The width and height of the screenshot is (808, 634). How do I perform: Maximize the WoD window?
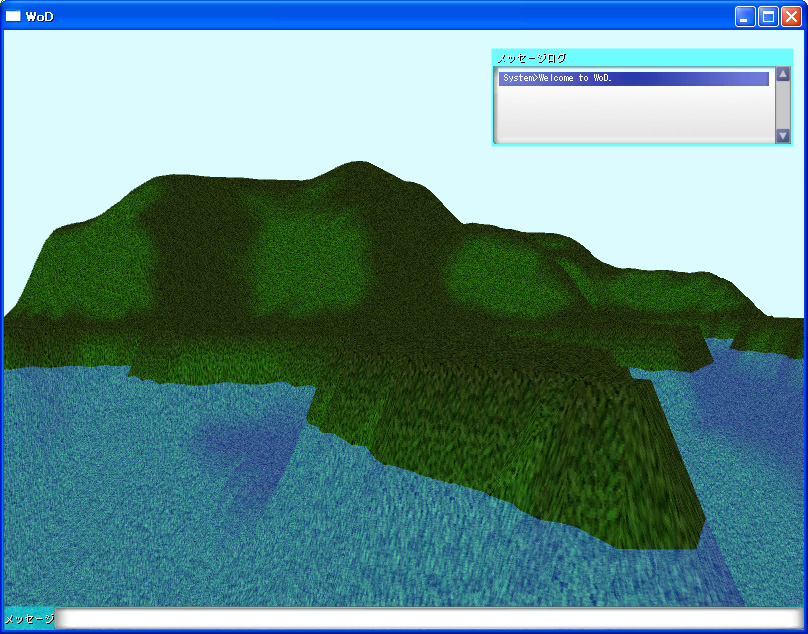click(x=768, y=16)
